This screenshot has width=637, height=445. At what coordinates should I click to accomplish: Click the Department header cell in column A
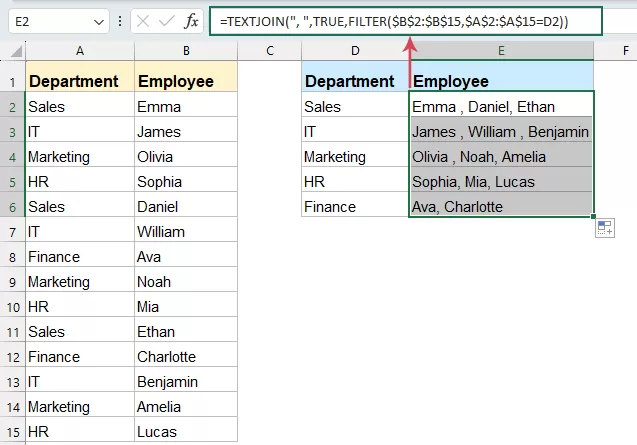click(80, 76)
